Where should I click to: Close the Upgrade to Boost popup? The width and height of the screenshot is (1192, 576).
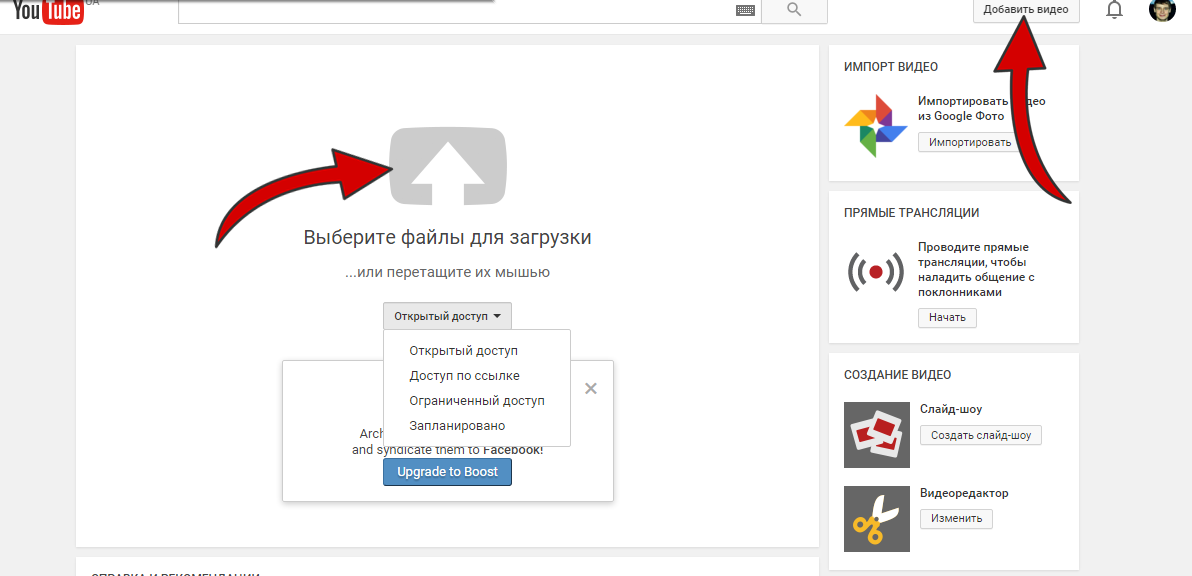pyautogui.click(x=591, y=388)
